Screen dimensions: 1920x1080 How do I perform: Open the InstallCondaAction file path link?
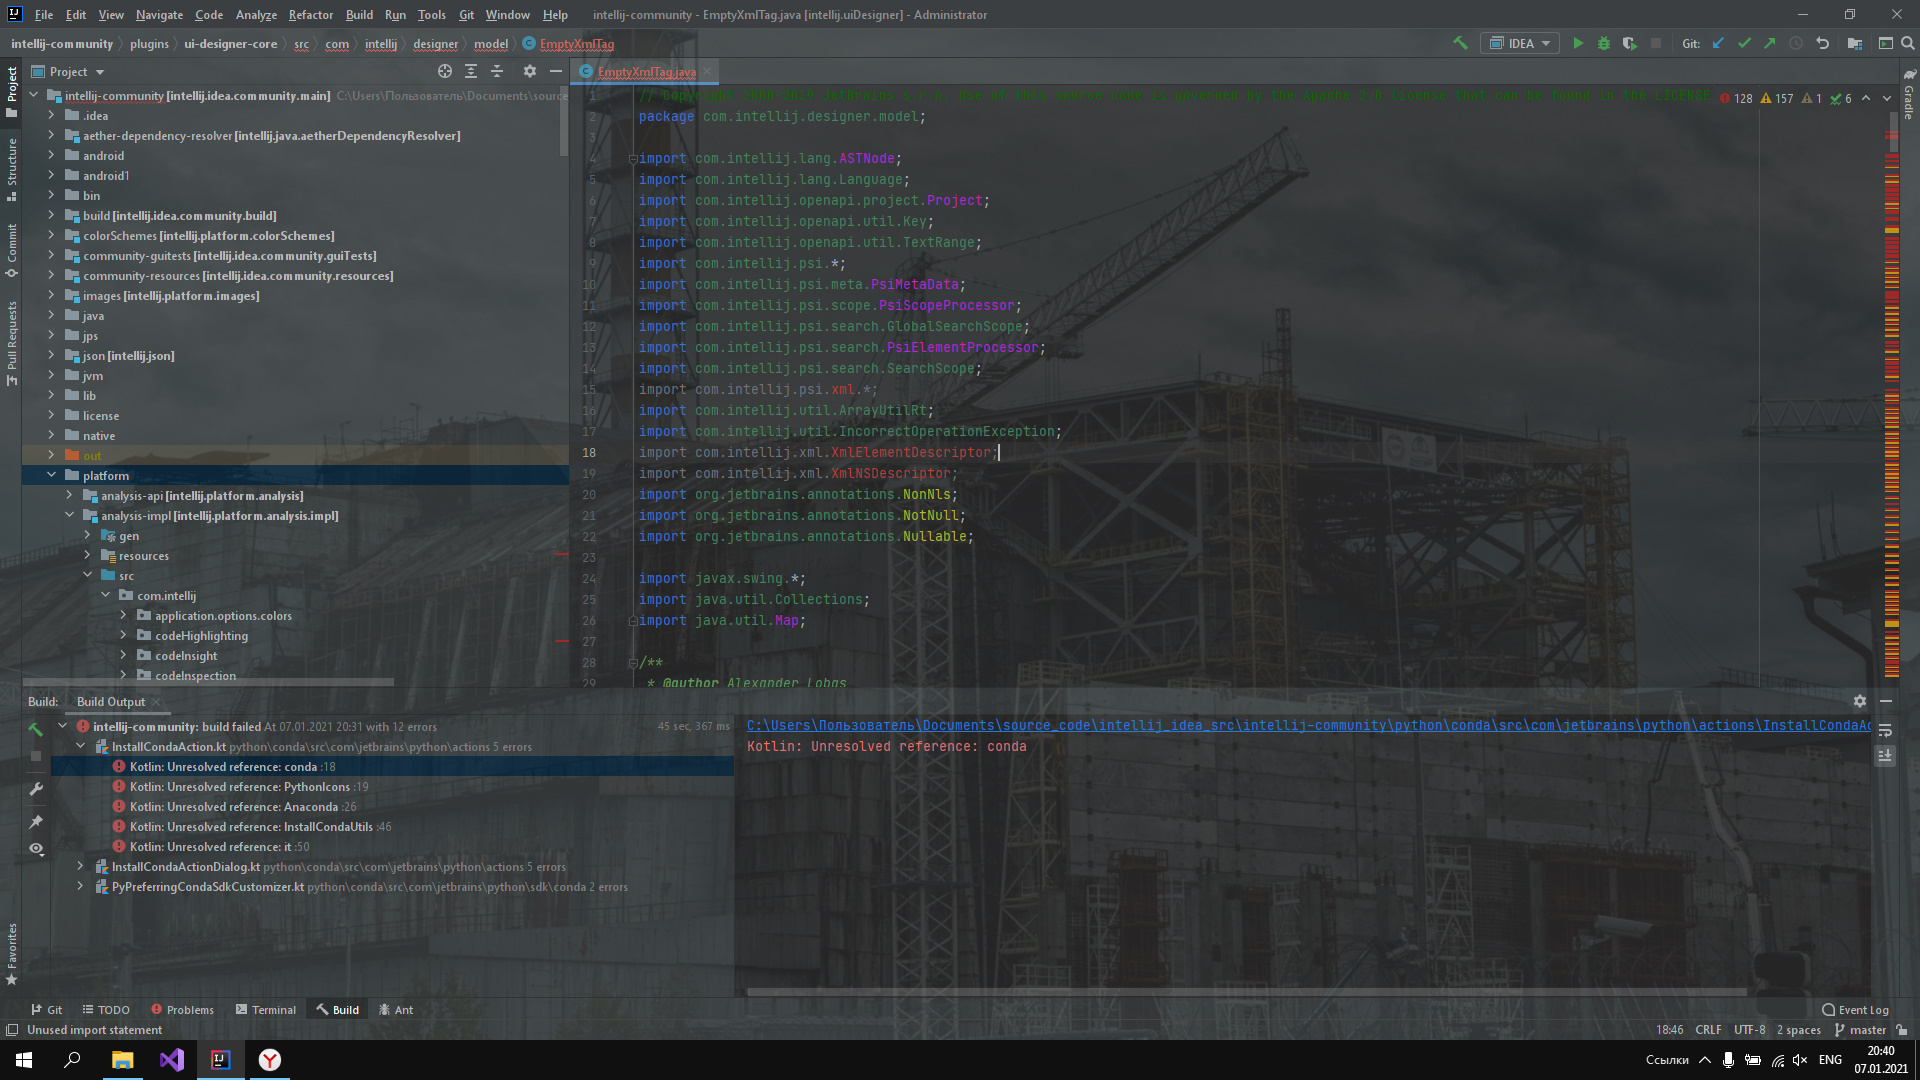[x=1308, y=725]
